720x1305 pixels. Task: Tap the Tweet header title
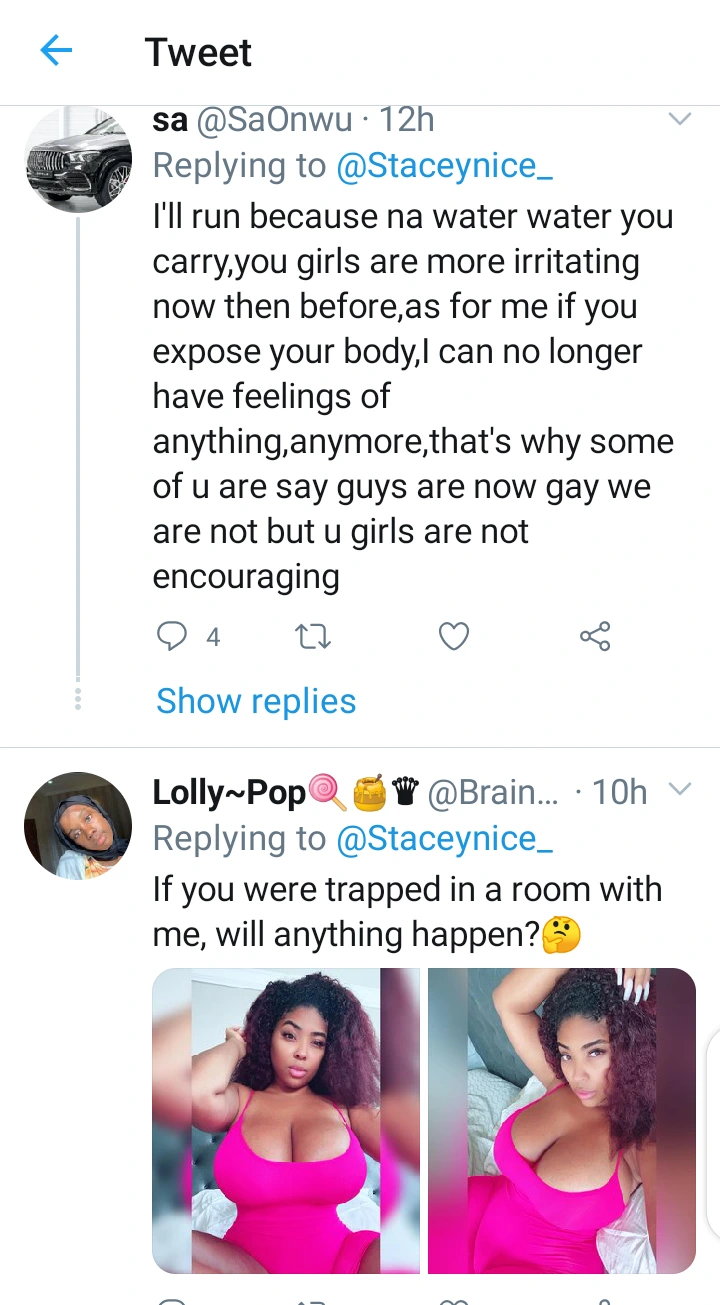(198, 52)
